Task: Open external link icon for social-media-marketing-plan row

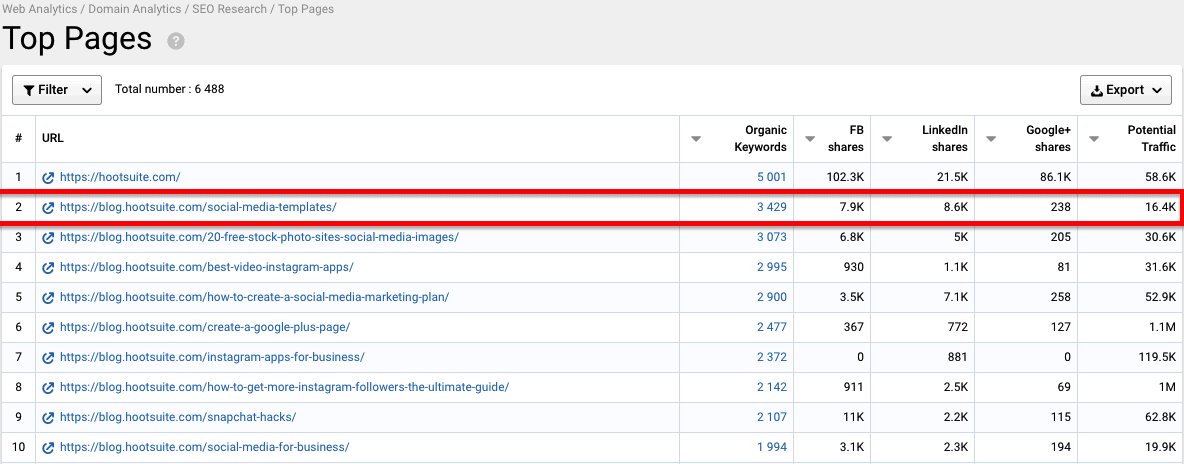Action: tap(48, 297)
